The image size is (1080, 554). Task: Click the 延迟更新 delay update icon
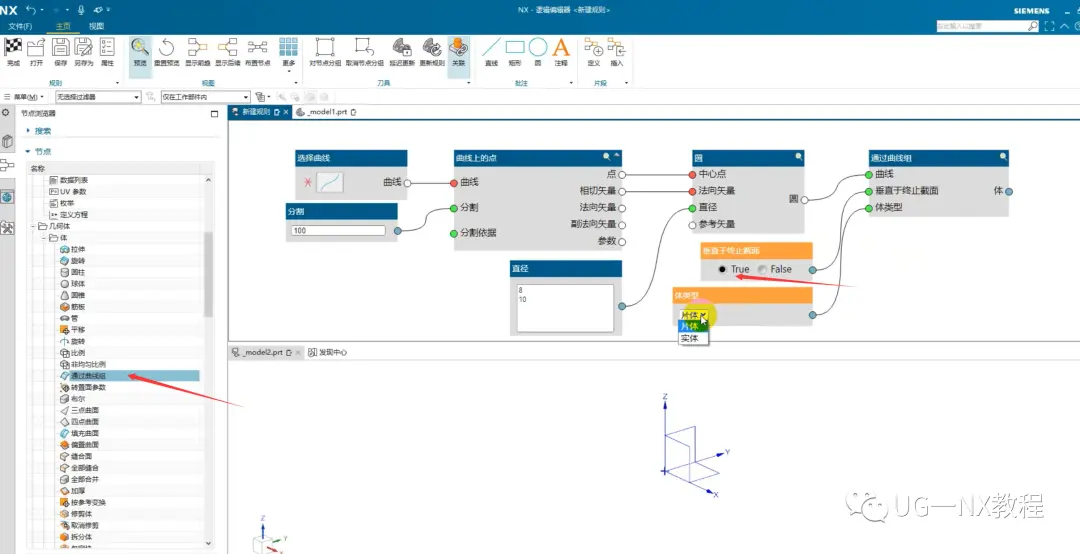click(x=402, y=48)
